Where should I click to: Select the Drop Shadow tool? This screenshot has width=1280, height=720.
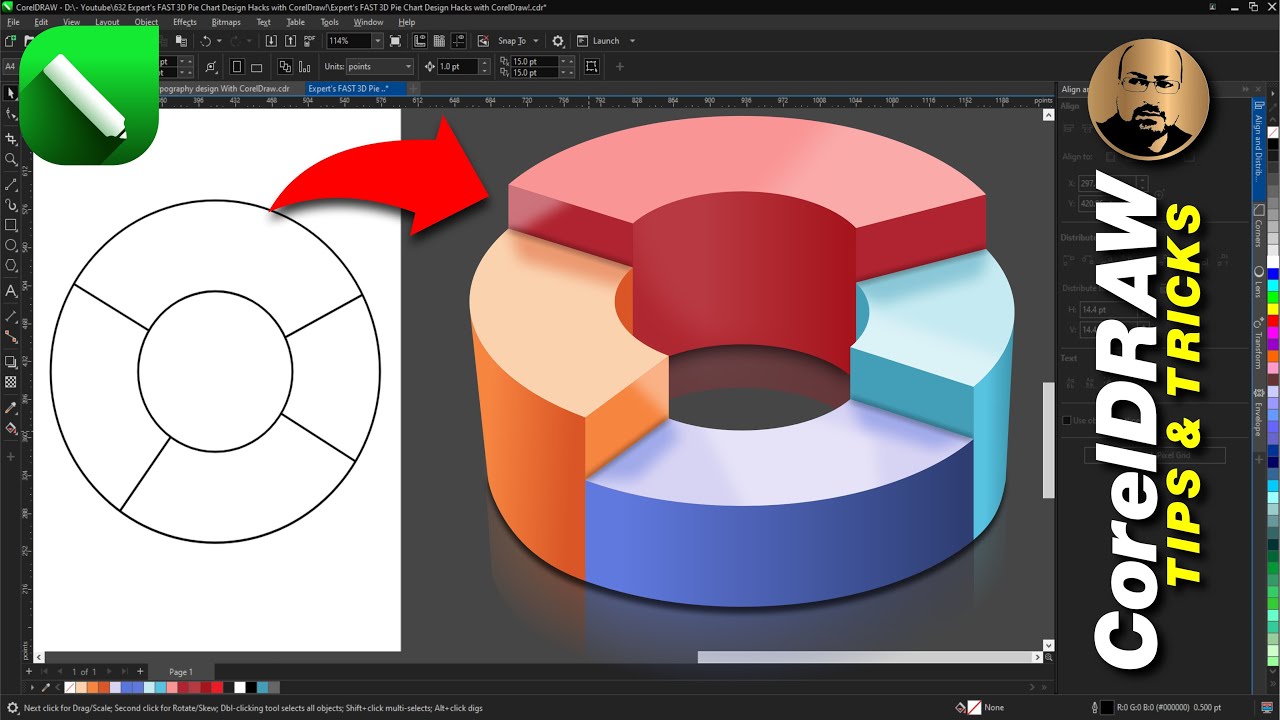[11, 362]
